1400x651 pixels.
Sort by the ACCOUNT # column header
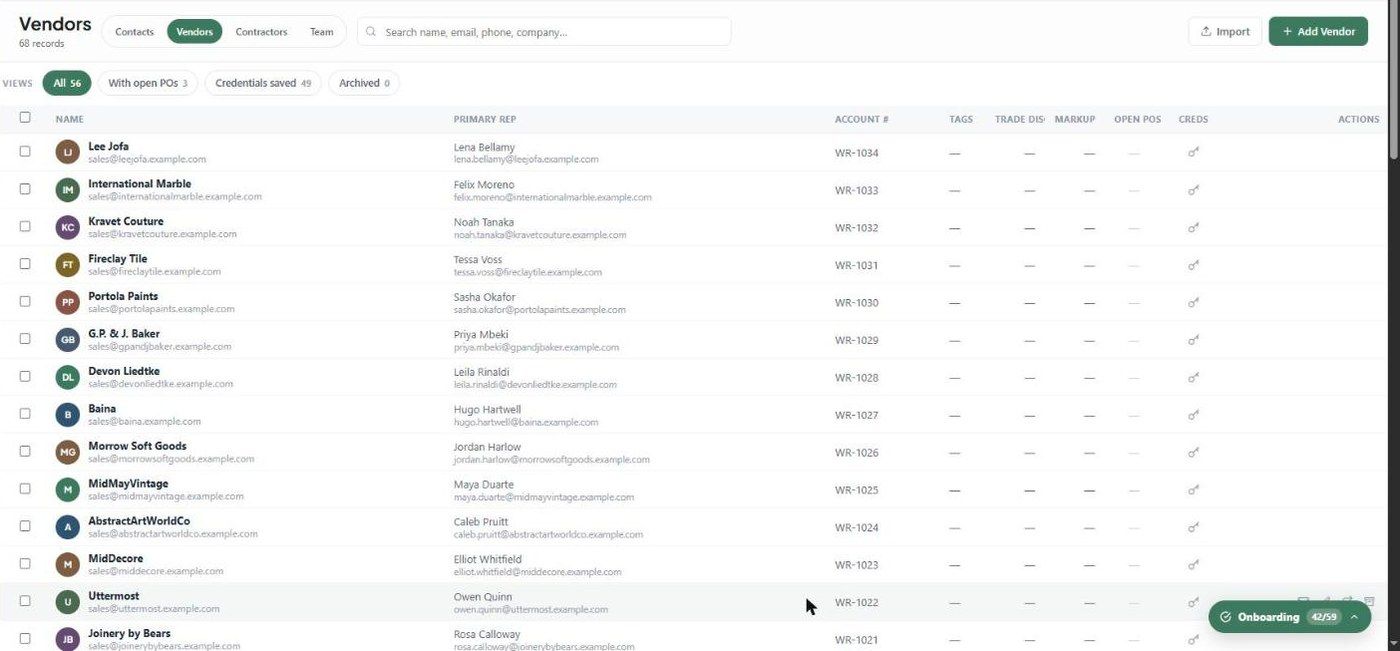(861, 119)
